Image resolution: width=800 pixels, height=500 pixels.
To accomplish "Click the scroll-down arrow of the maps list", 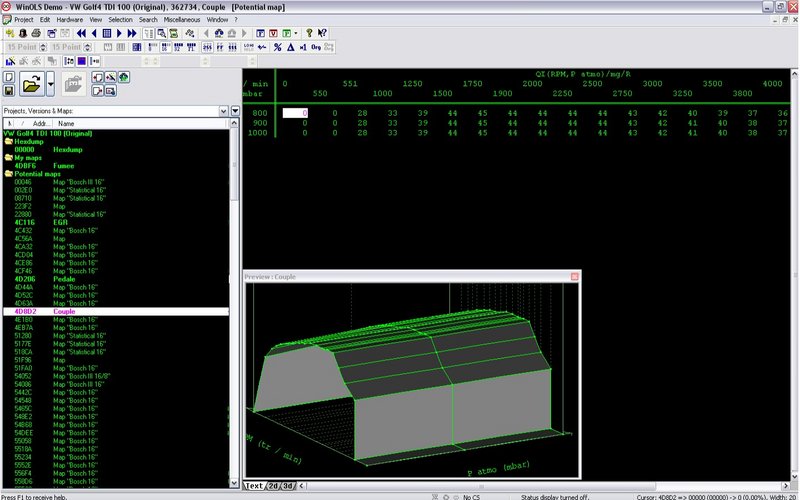I will 234,483.
